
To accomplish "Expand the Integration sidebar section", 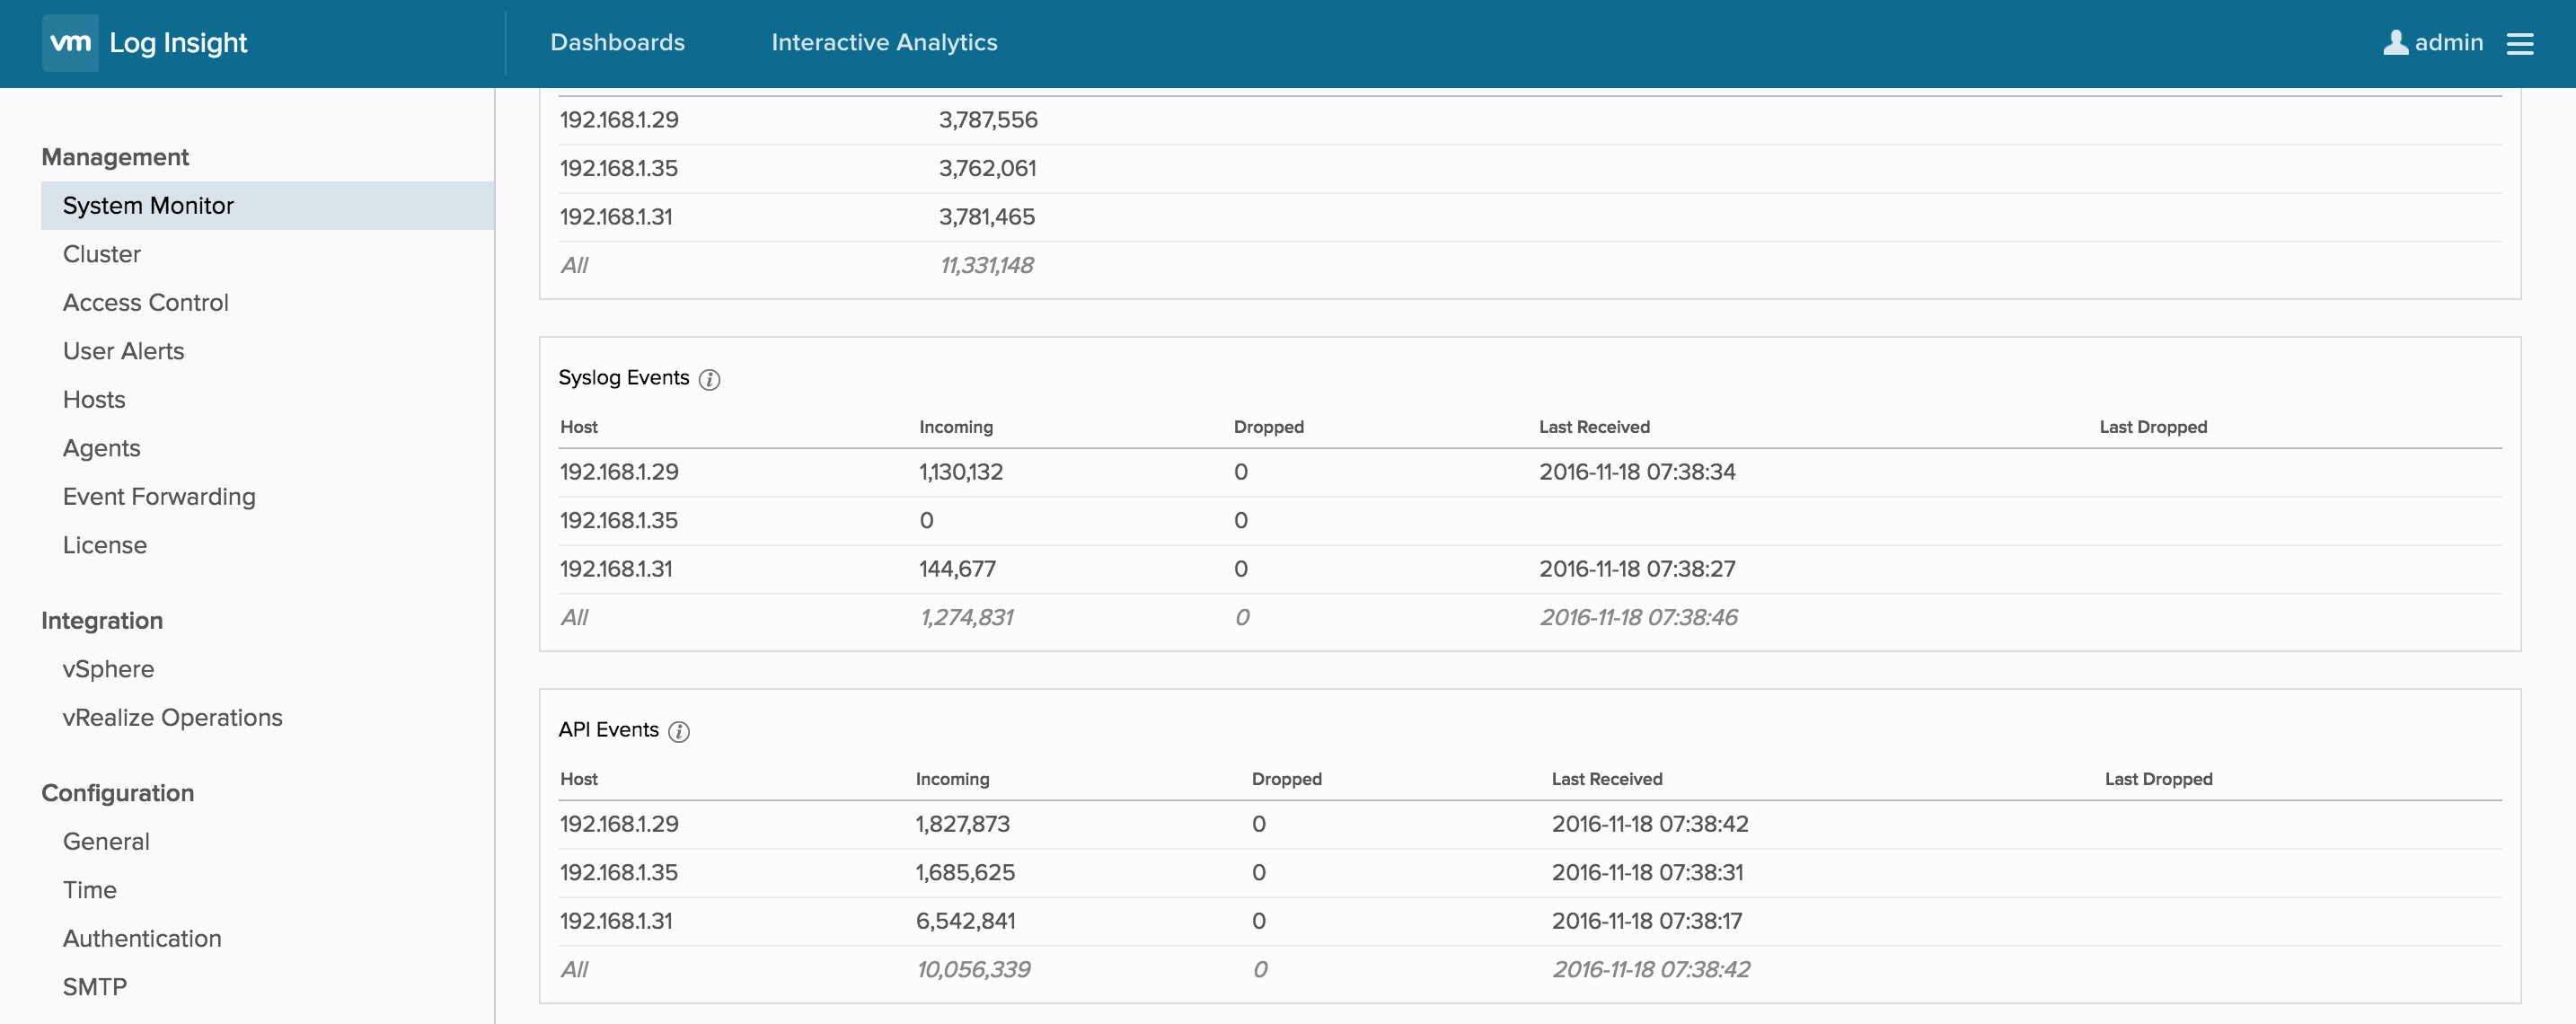I will (101, 620).
